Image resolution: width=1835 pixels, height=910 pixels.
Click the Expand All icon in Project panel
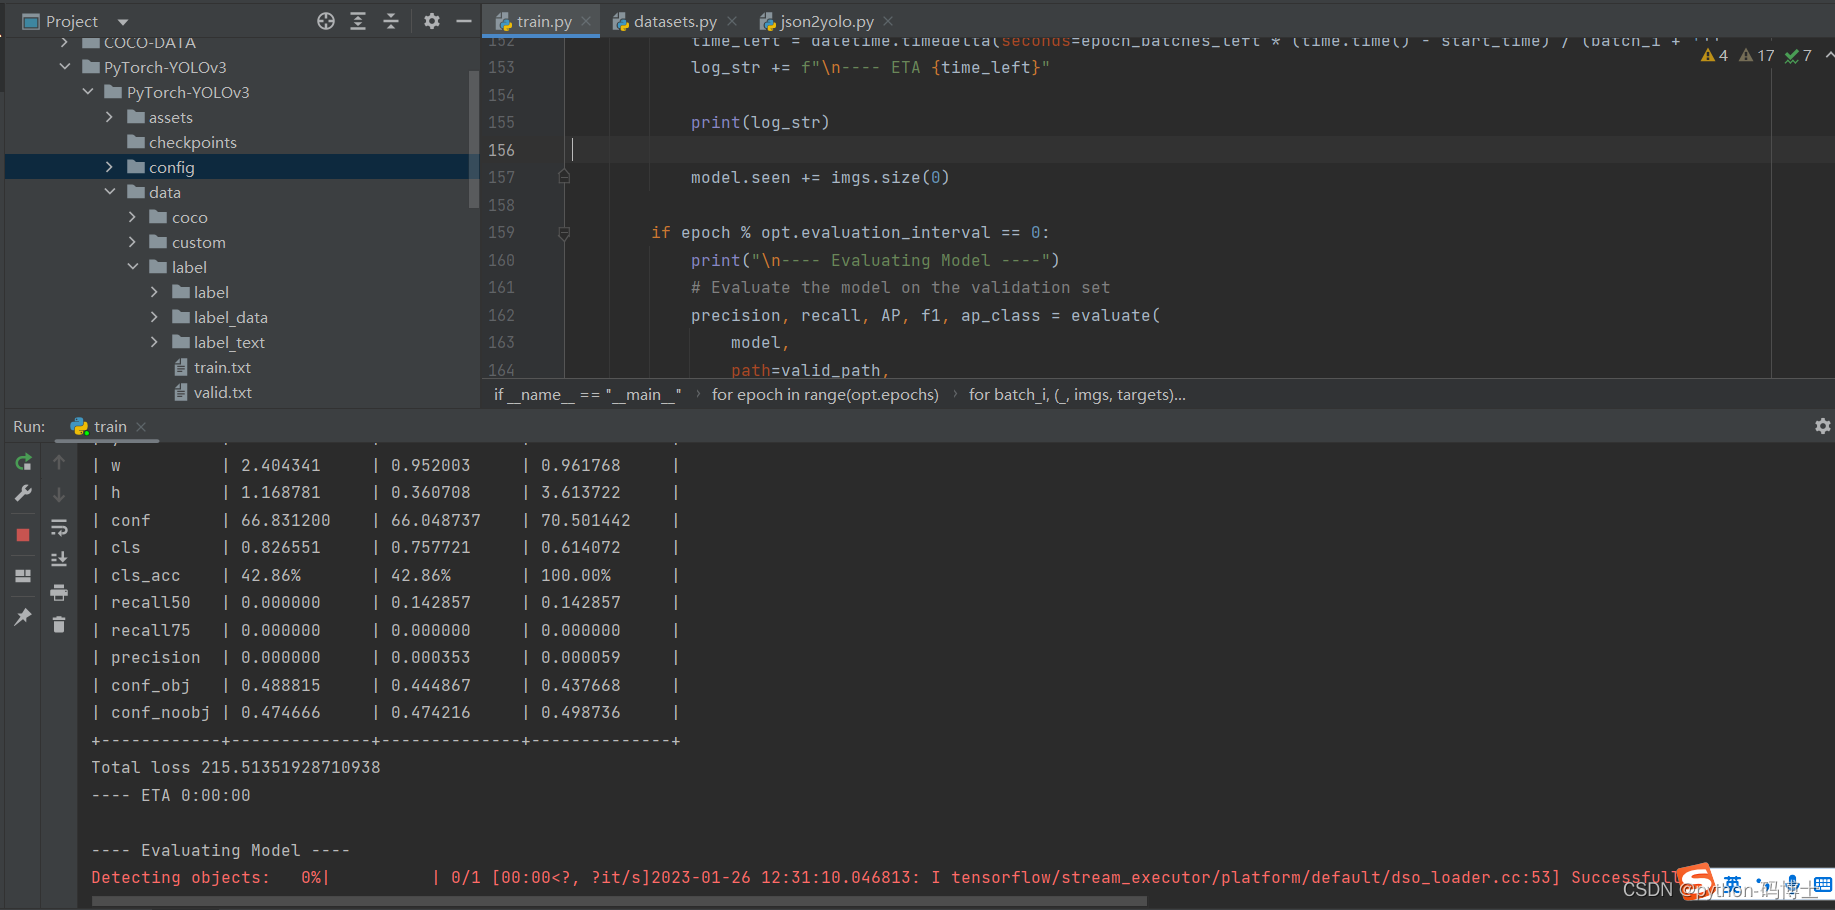(358, 21)
